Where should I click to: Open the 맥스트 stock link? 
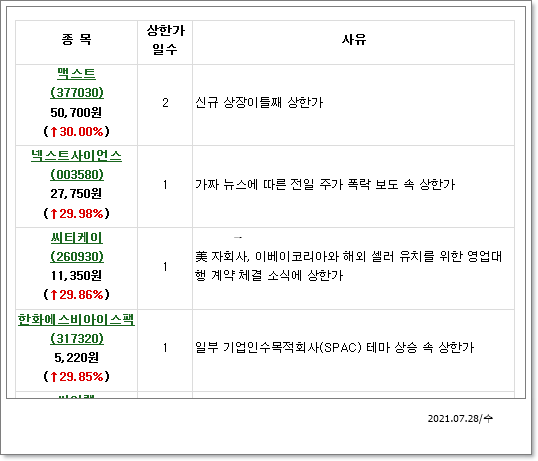point(76,74)
